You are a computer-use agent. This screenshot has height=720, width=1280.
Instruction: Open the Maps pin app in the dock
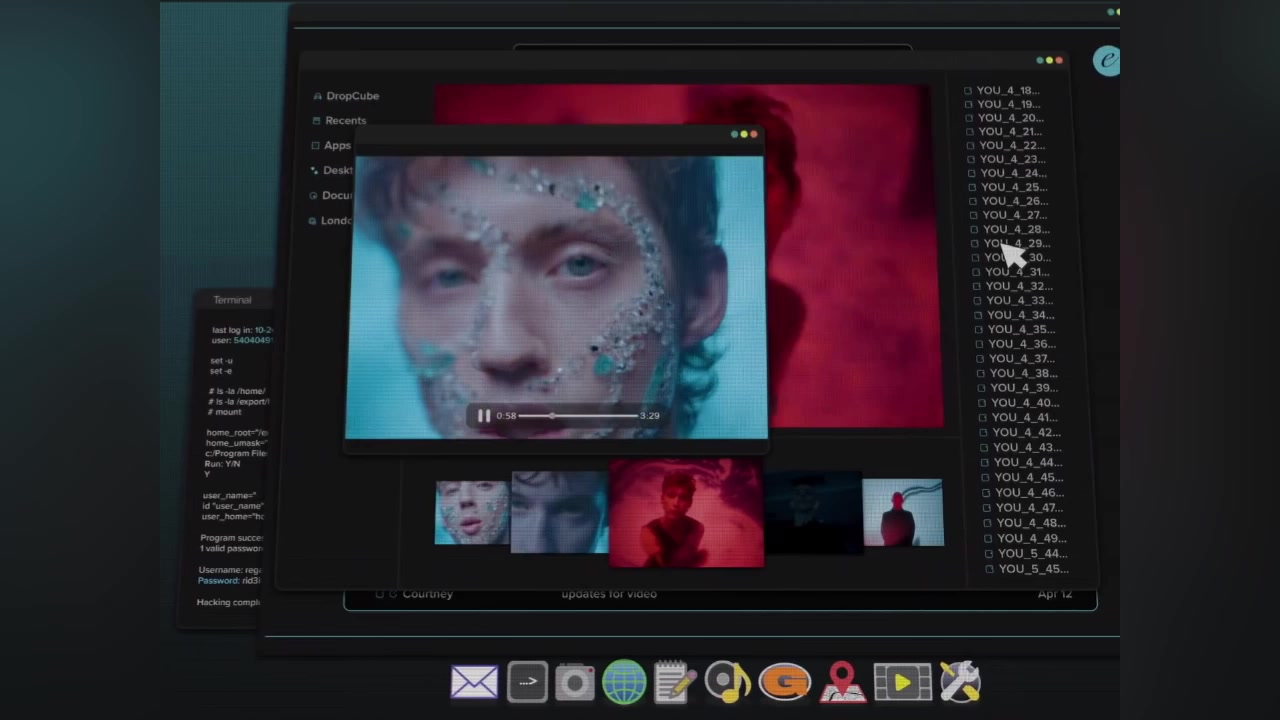click(x=842, y=683)
